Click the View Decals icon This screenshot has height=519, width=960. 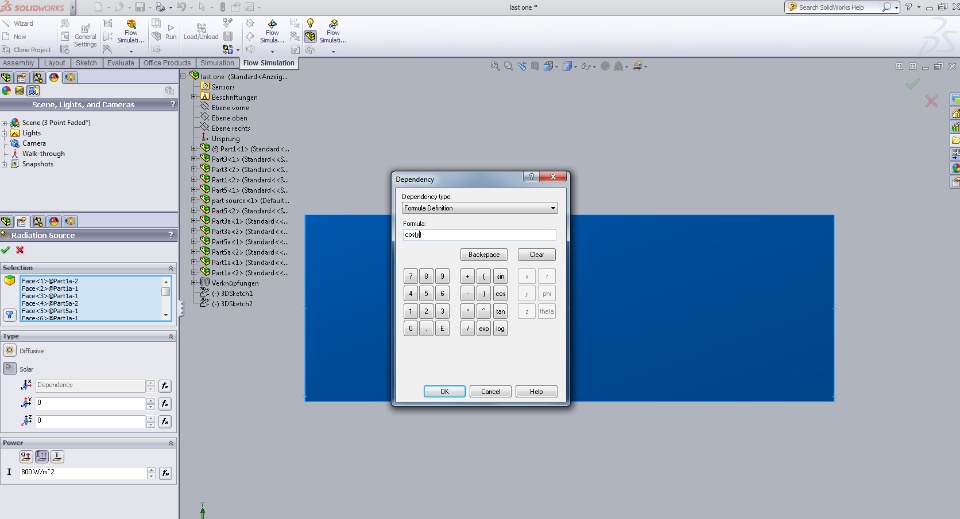pyautogui.click(x=20, y=91)
